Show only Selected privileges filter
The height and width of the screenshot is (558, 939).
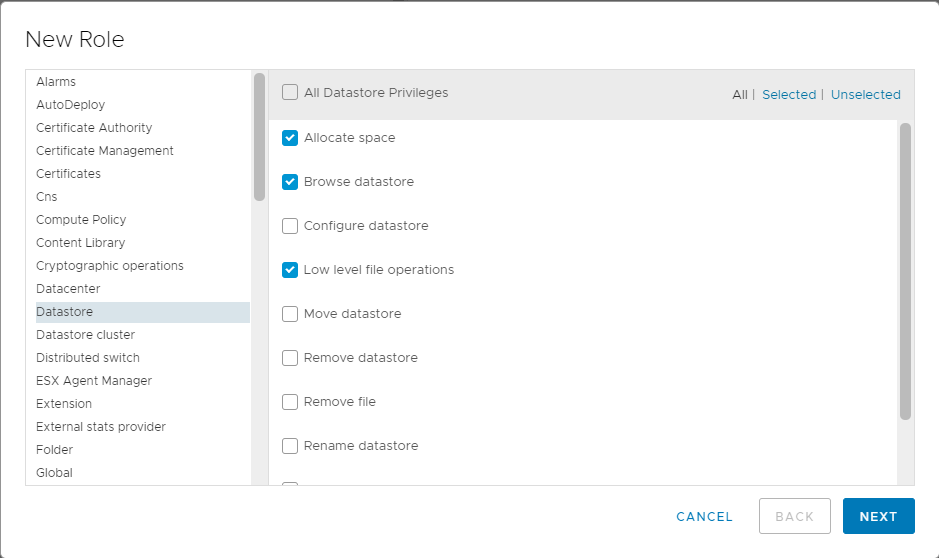coord(788,95)
